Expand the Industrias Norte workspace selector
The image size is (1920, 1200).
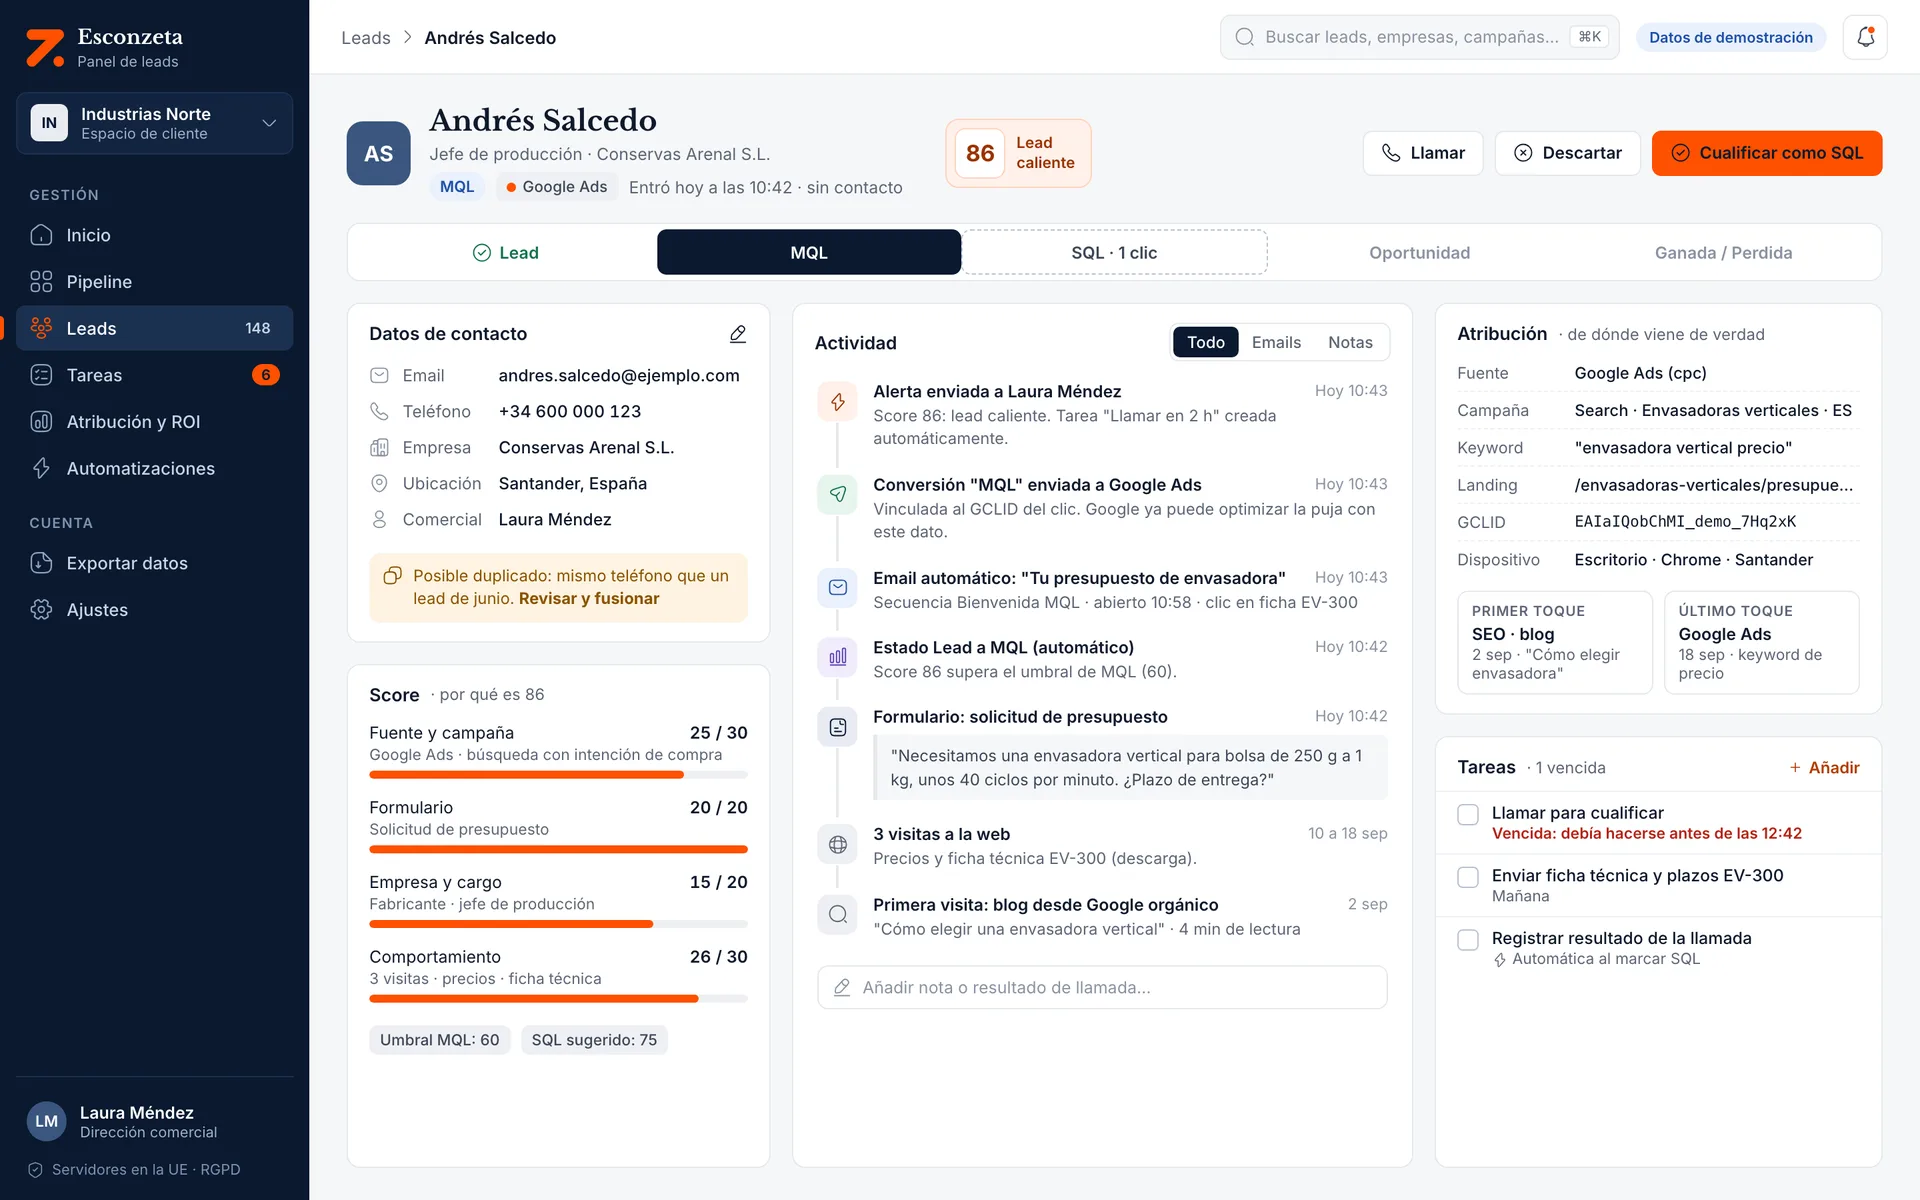(x=154, y=123)
